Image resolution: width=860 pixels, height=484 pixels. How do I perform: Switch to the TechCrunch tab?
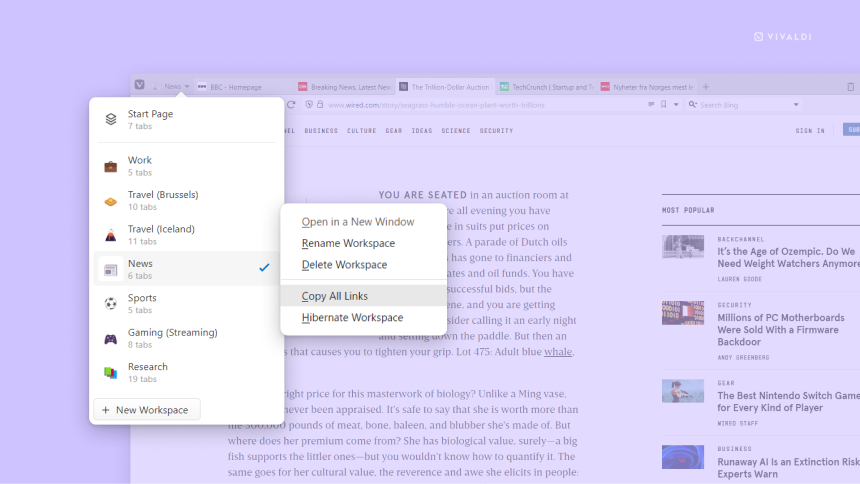pyautogui.click(x=546, y=87)
